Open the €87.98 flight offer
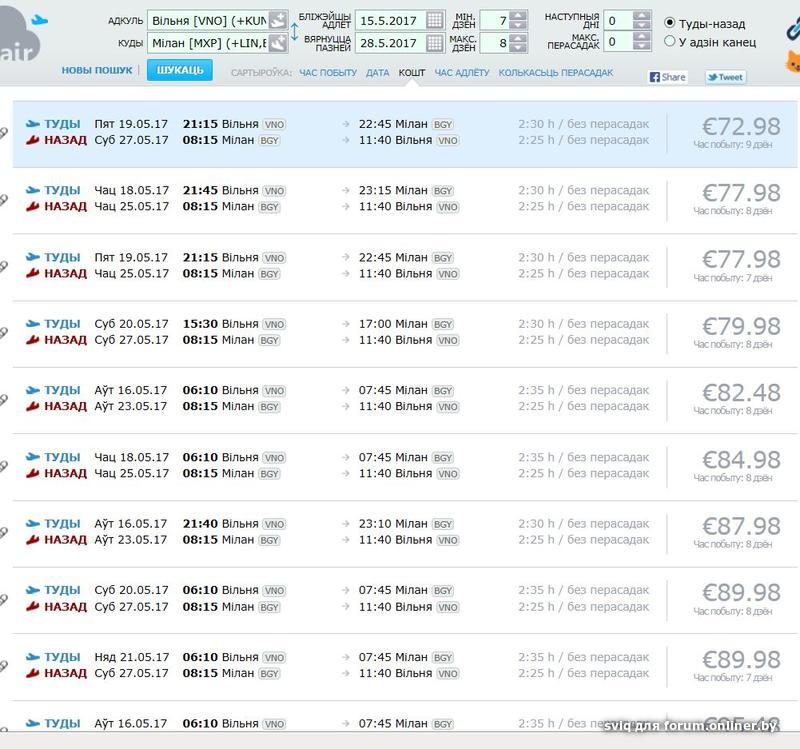This screenshot has width=800, height=749. tap(405, 534)
